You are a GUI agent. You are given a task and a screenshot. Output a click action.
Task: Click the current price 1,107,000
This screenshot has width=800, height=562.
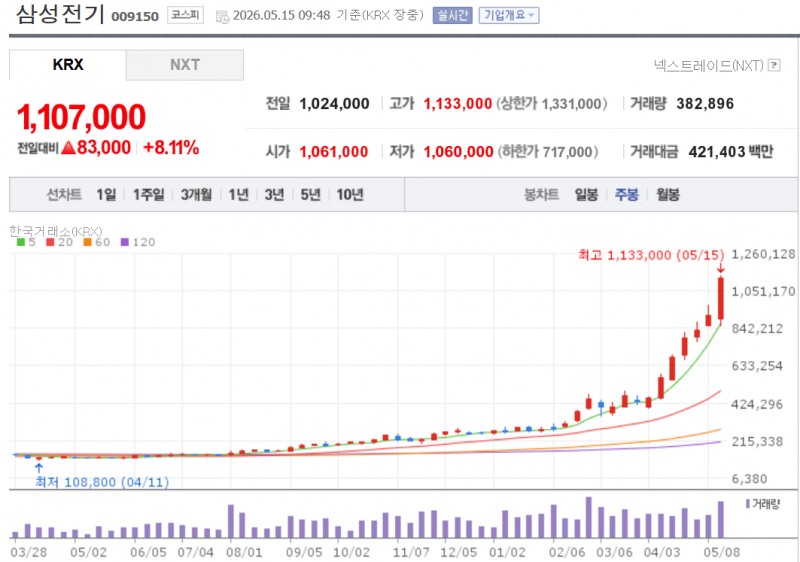pyautogui.click(x=82, y=117)
